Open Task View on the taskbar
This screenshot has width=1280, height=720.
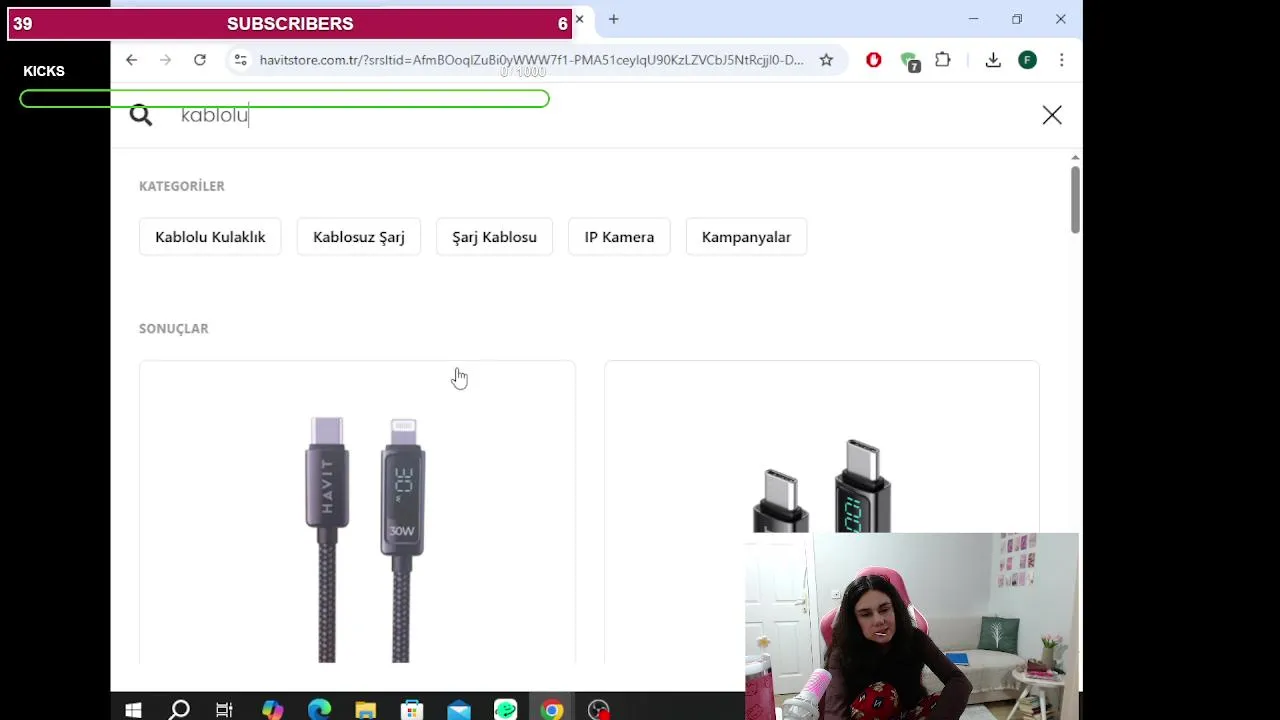225,710
